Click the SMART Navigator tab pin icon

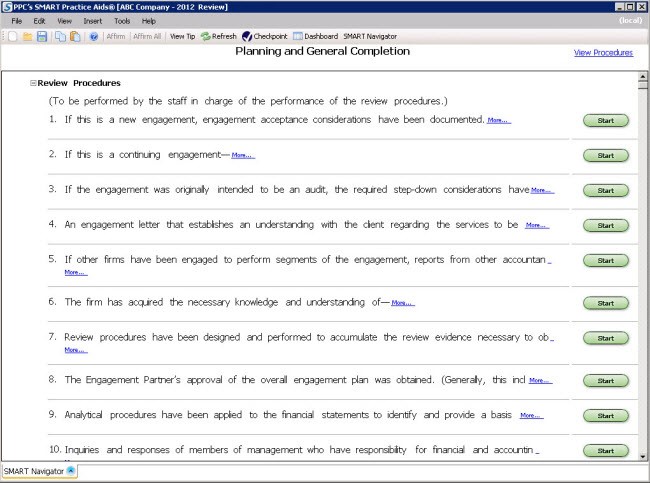click(x=71, y=470)
